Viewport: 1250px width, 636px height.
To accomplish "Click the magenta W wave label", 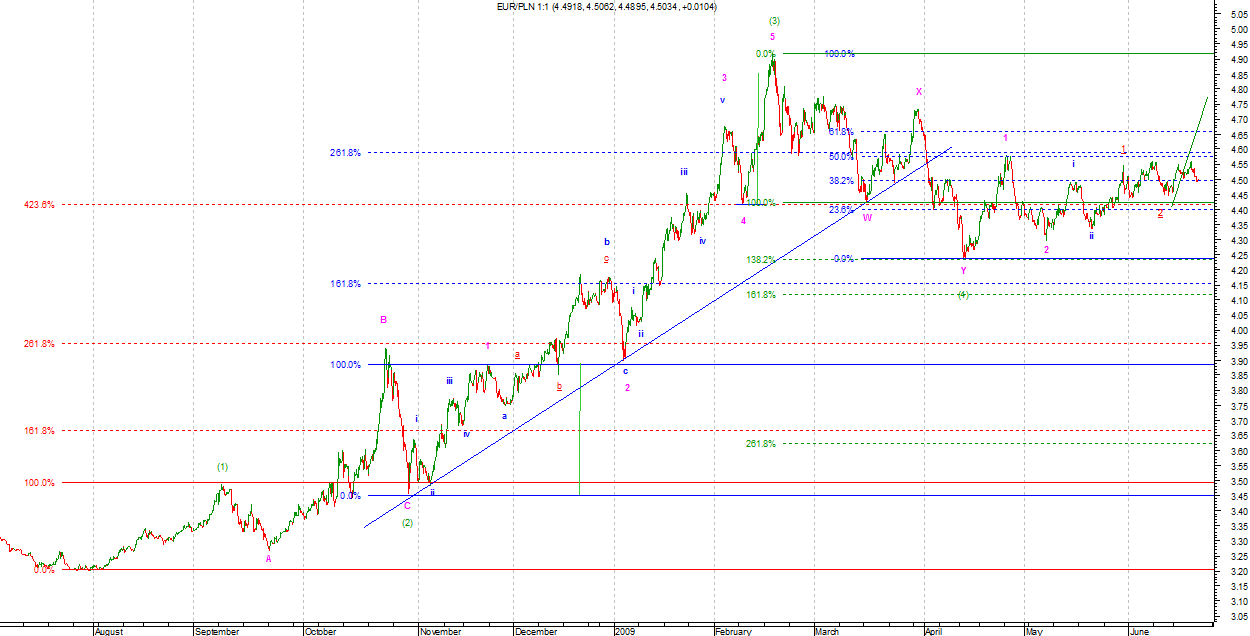I will click(867, 217).
